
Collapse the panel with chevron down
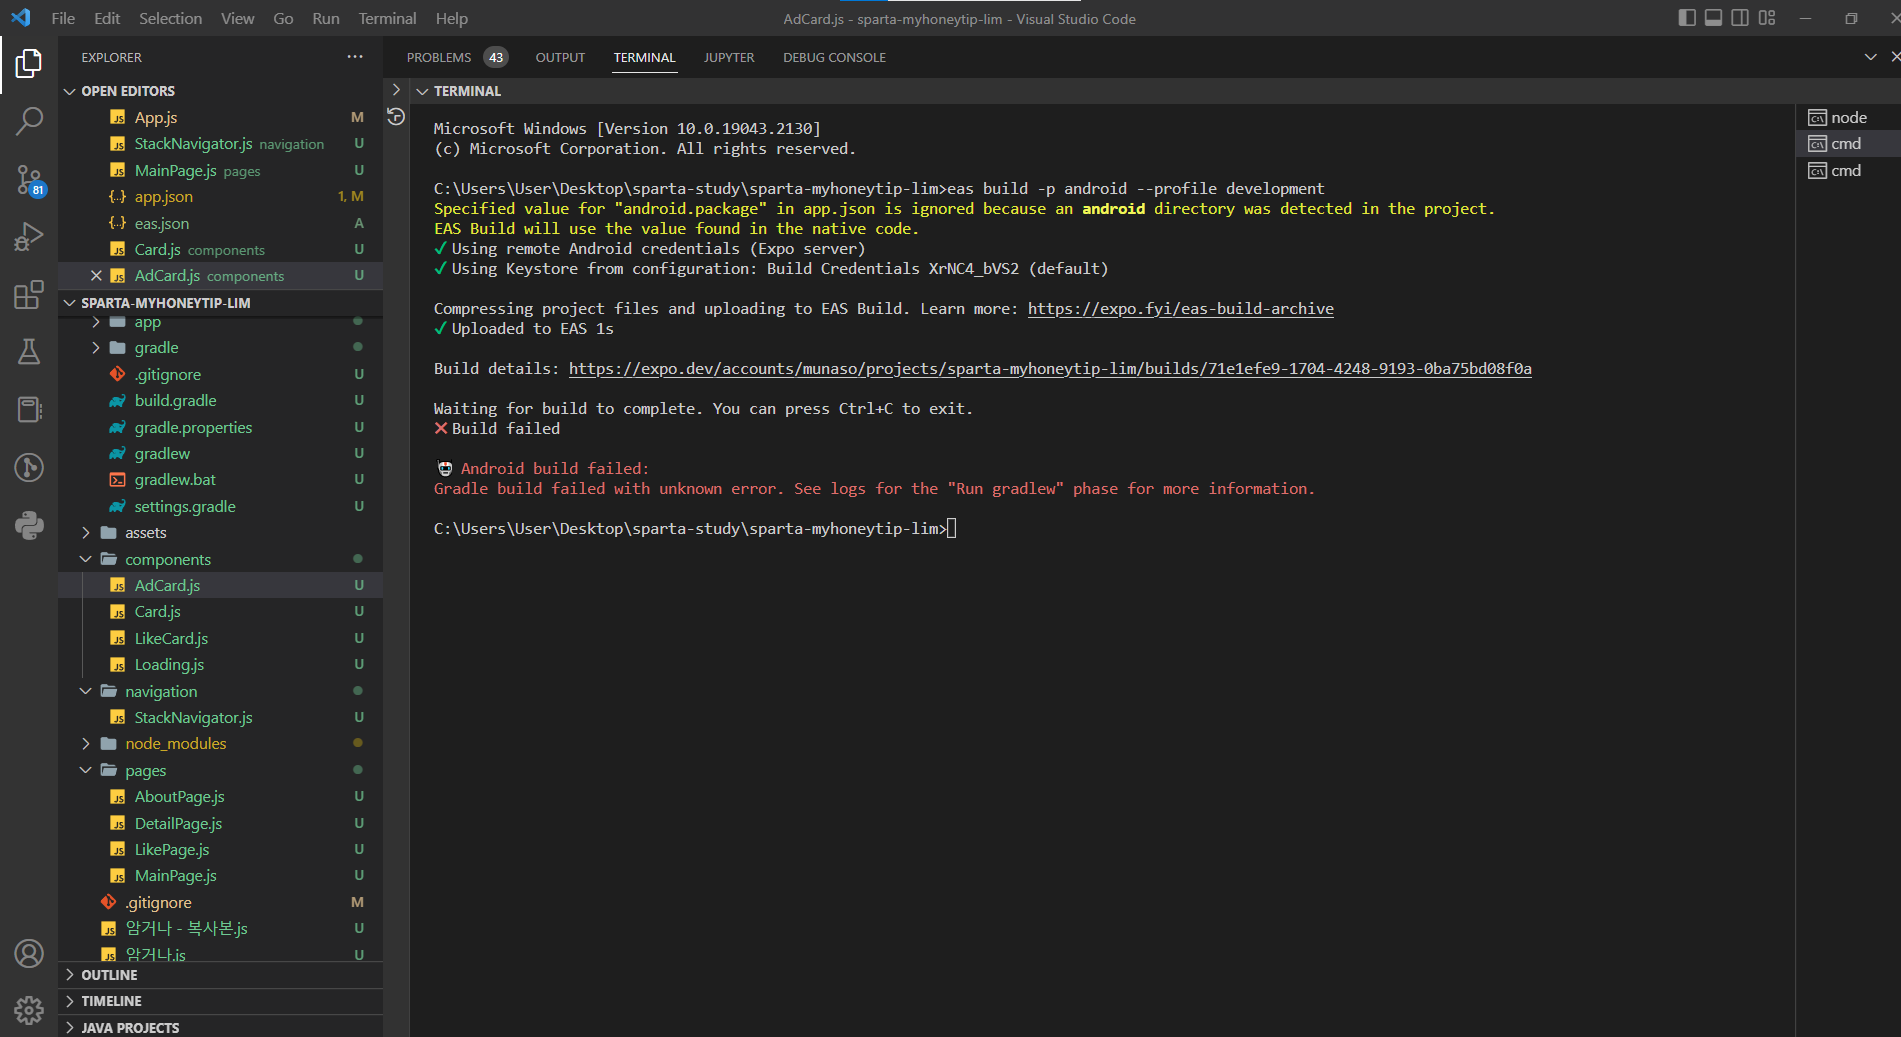pyautogui.click(x=1870, y=57)
